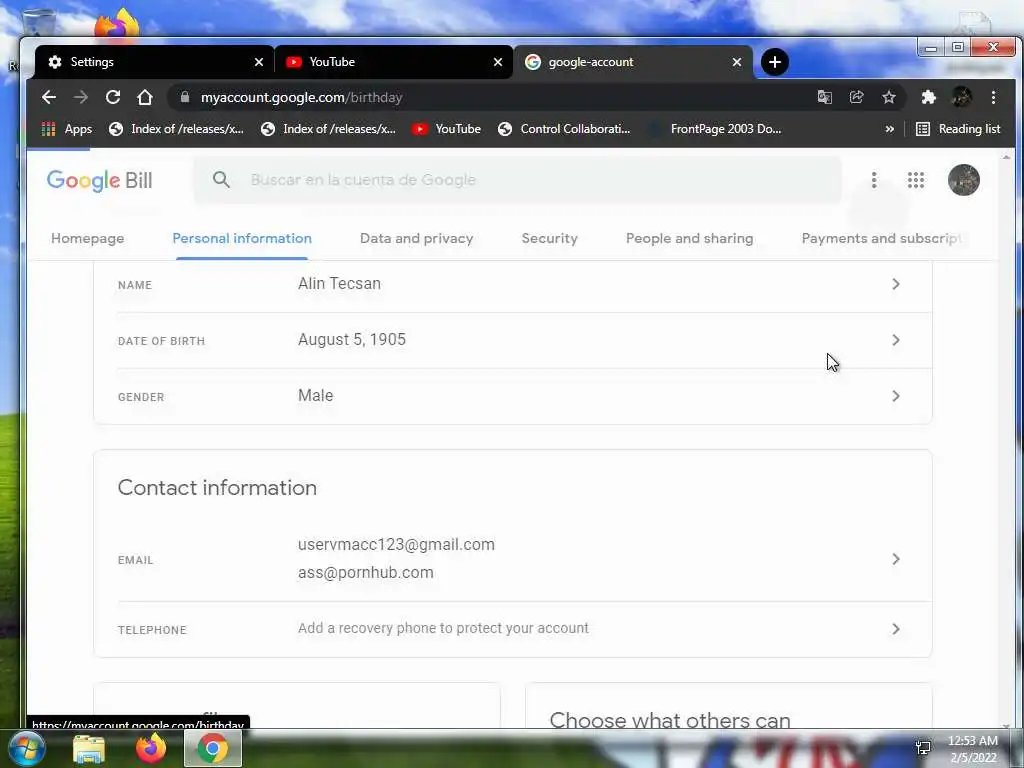This screenshot has width=1024, height=768.
Task: Click the share page icon
Action: 856,97
